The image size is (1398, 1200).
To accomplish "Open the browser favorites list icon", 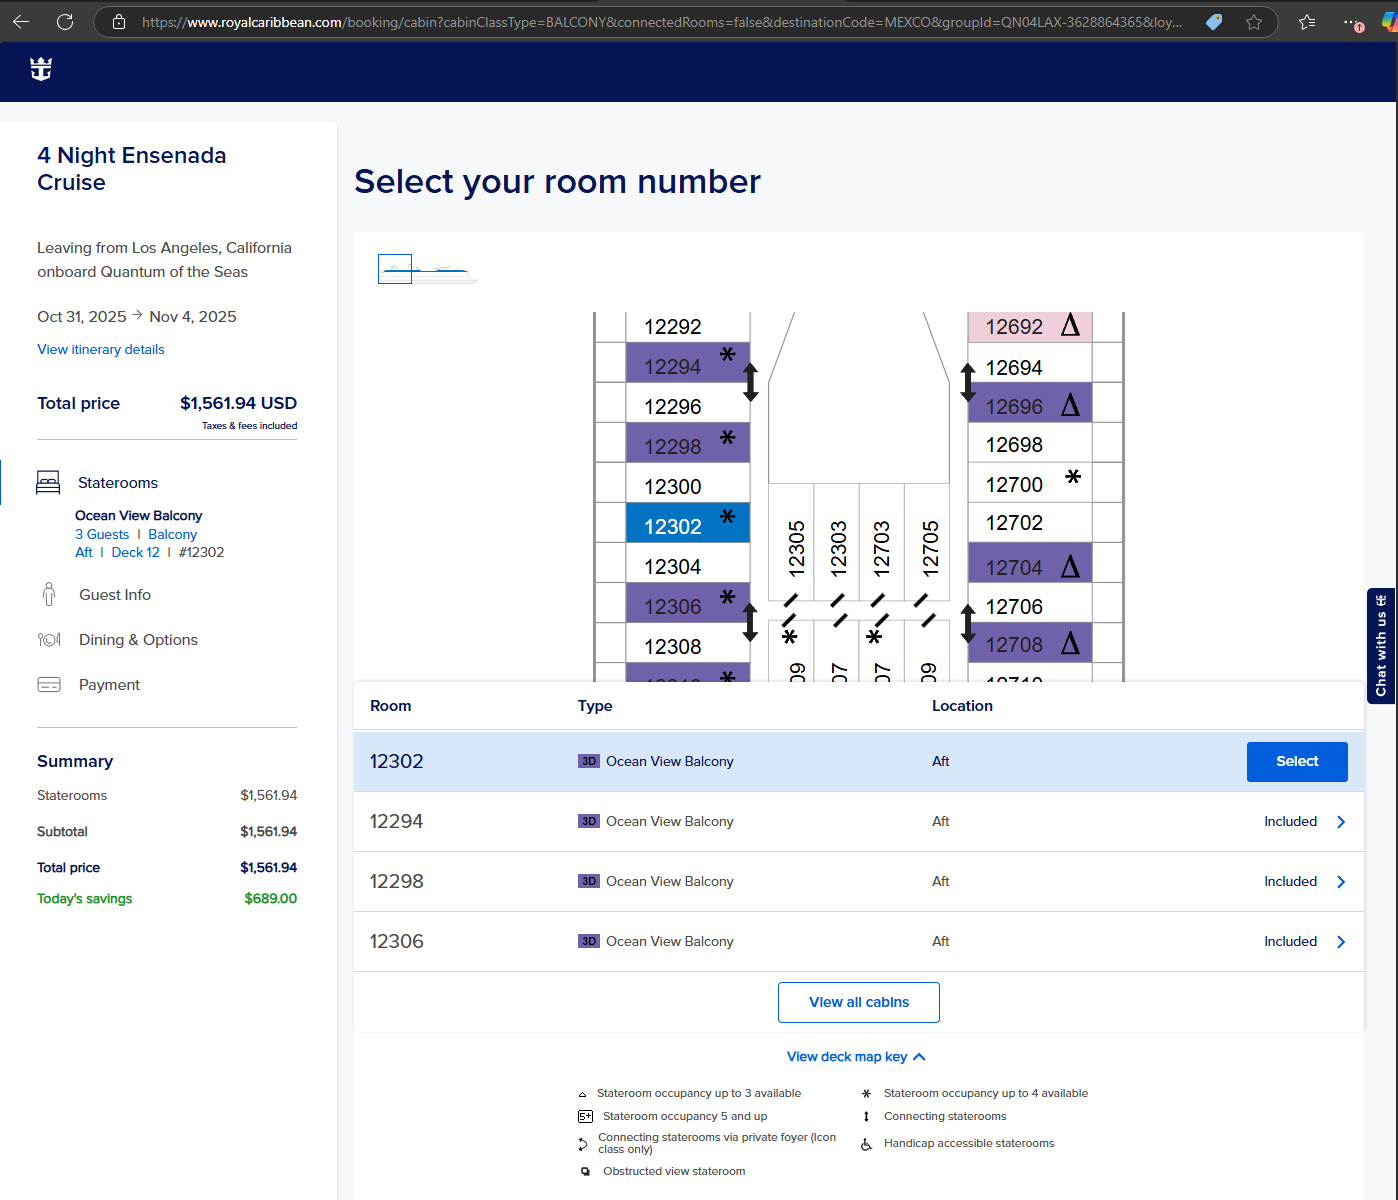I will pos(1307,22).
